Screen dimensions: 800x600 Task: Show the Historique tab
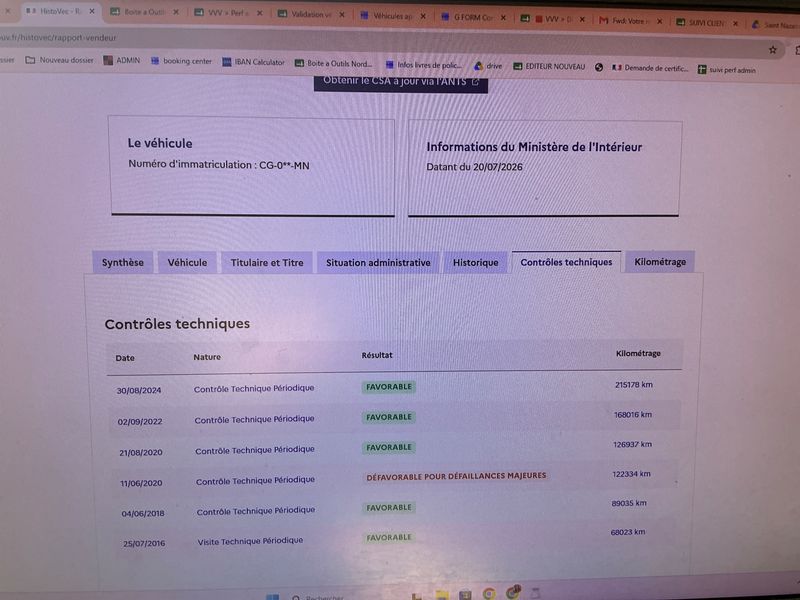(x=476, y=263)
